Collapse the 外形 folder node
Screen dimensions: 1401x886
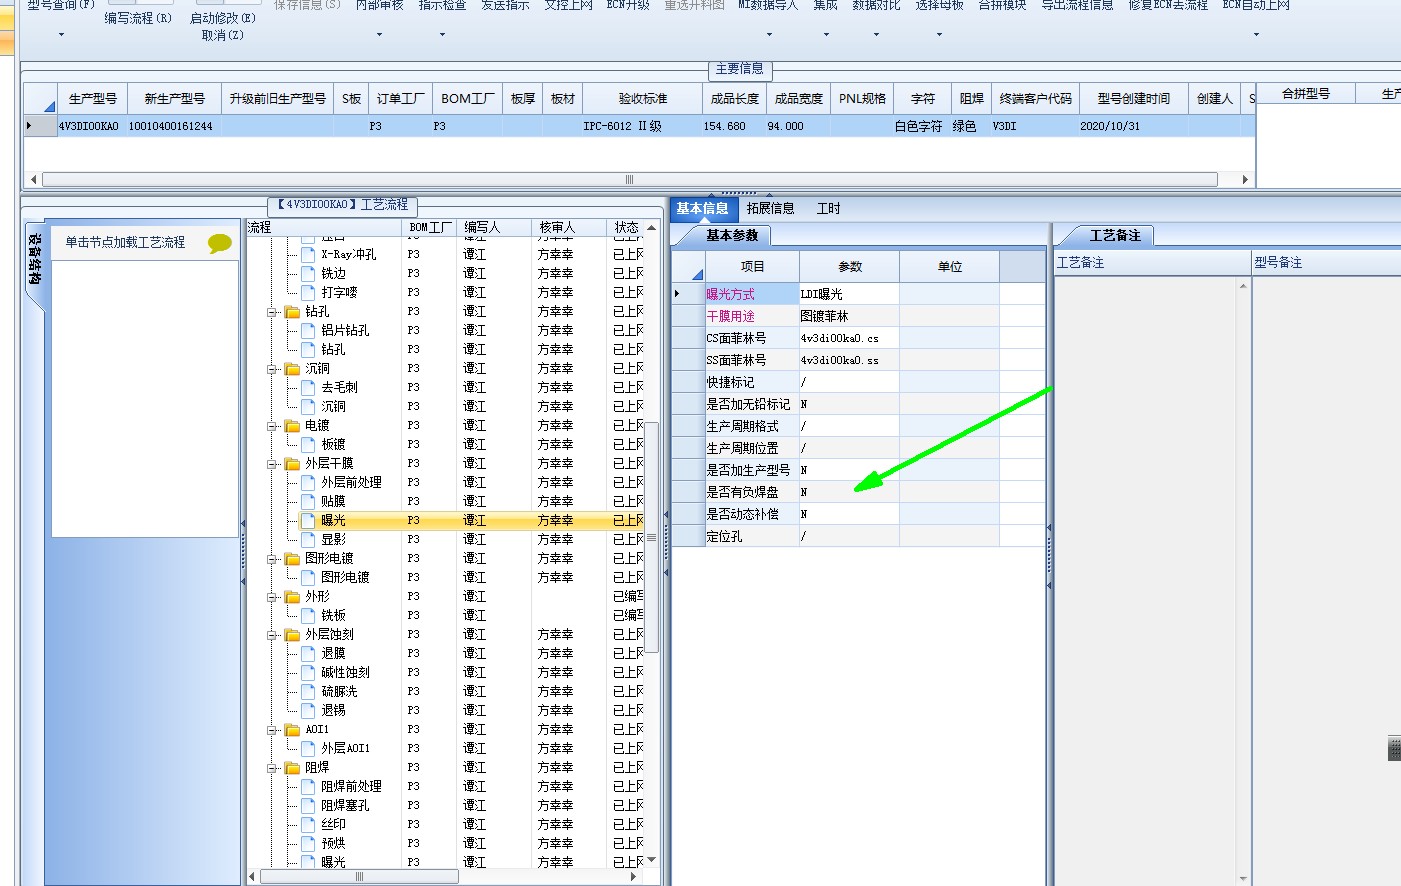pos(272,597)
